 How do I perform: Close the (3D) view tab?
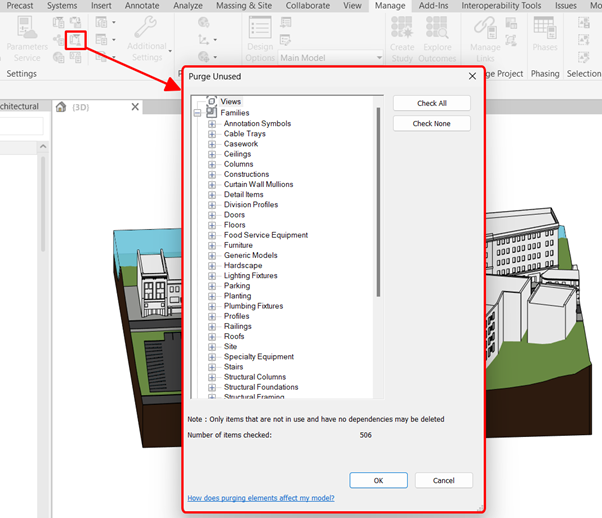(135, 107)
